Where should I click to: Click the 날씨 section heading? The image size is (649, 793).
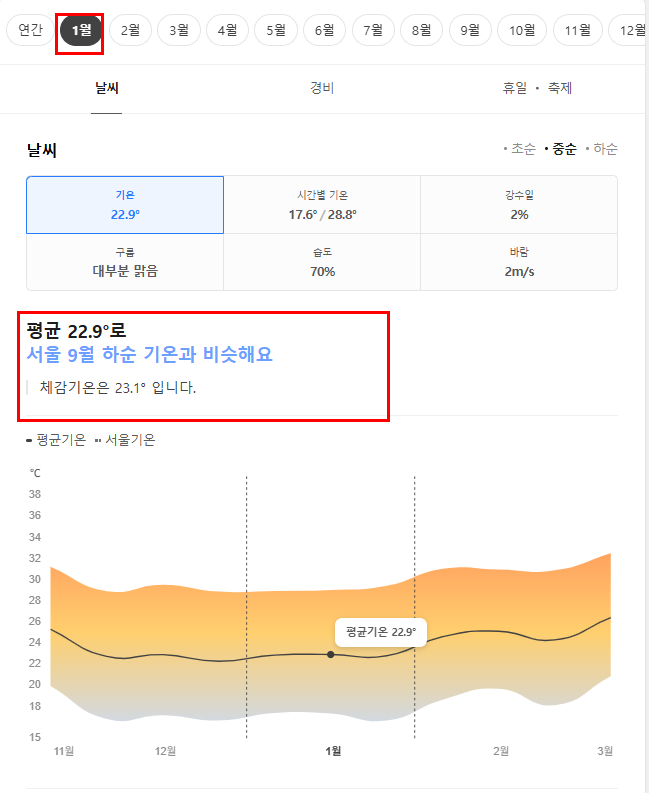pyautogui.click(x=41, y=150)
